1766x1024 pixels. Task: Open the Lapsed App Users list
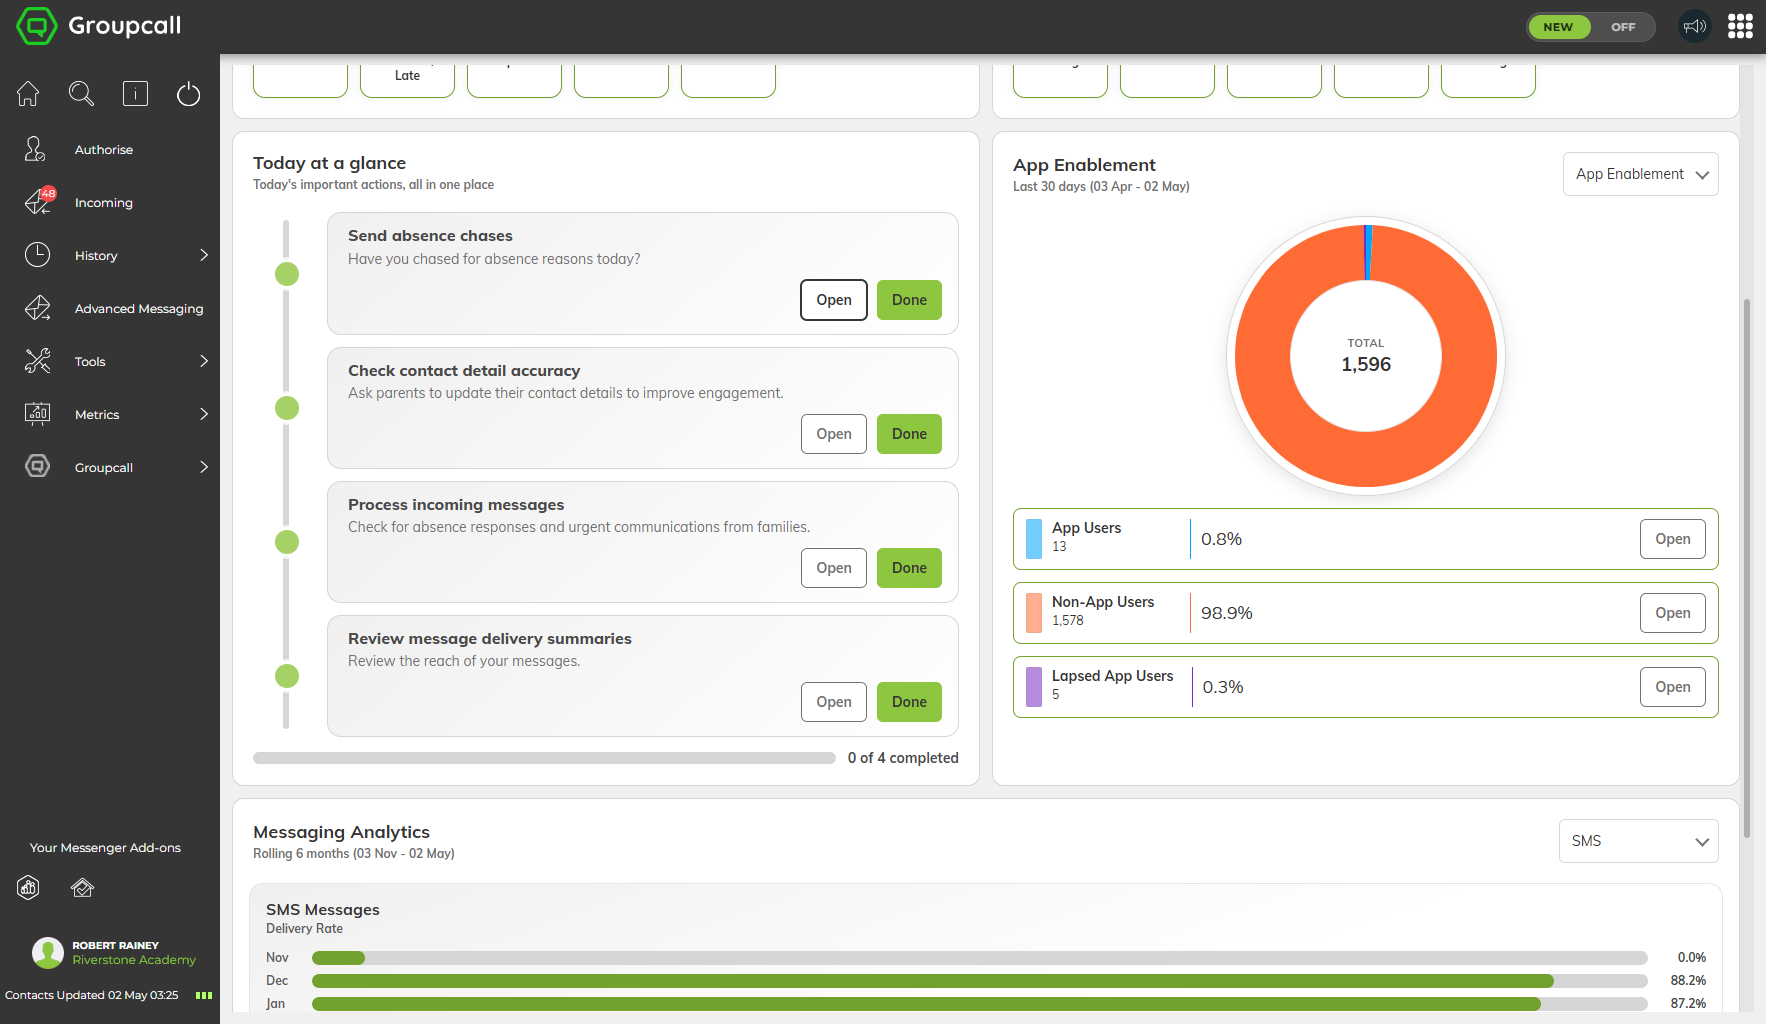click(x=1672, y=687)
